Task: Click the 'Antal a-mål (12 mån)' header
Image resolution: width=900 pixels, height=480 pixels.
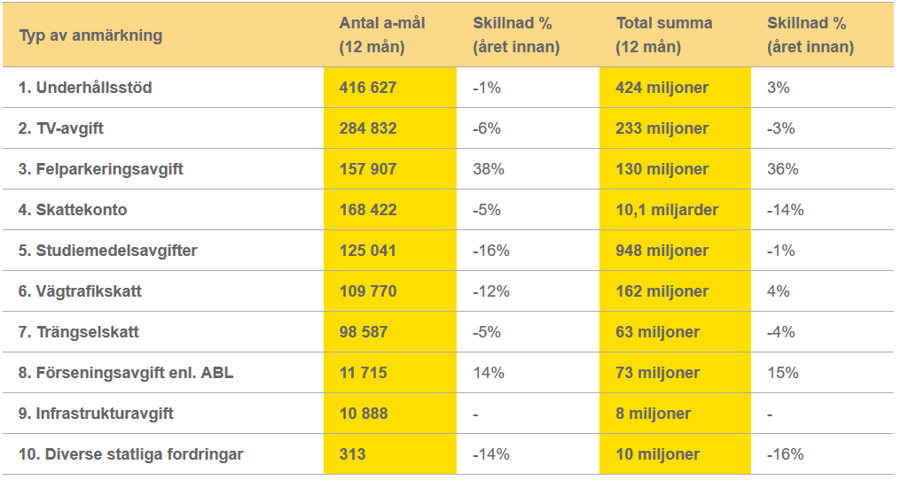Action: point(382,35)
